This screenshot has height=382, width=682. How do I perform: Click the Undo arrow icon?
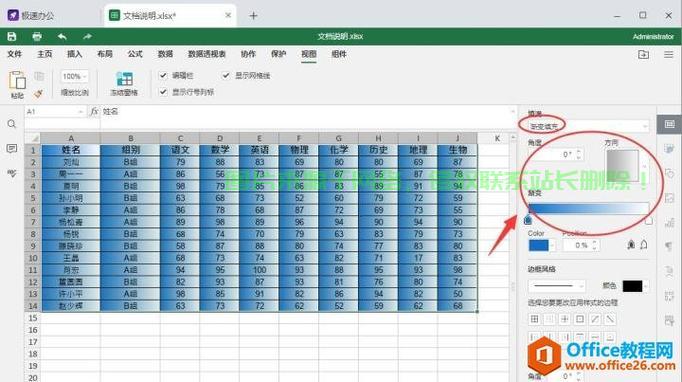tap(62, 37)
